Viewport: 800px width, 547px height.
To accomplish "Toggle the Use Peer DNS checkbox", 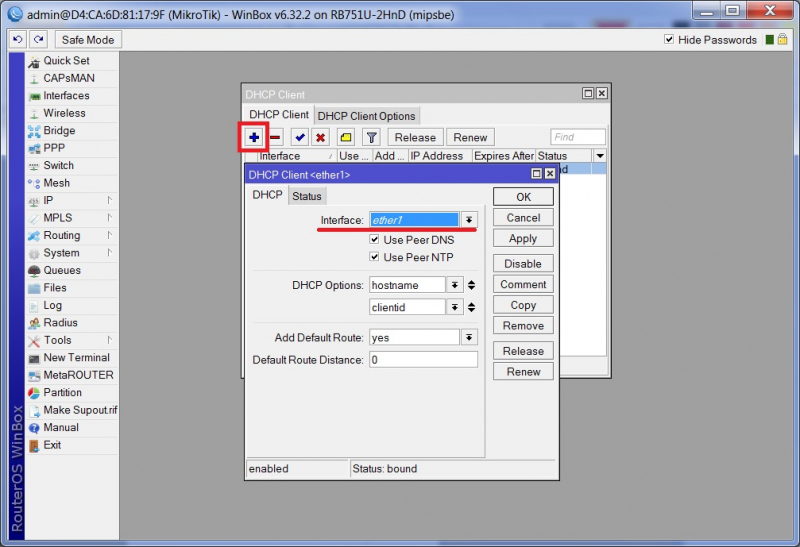I will pyautogui.click(x=375, y=240).
